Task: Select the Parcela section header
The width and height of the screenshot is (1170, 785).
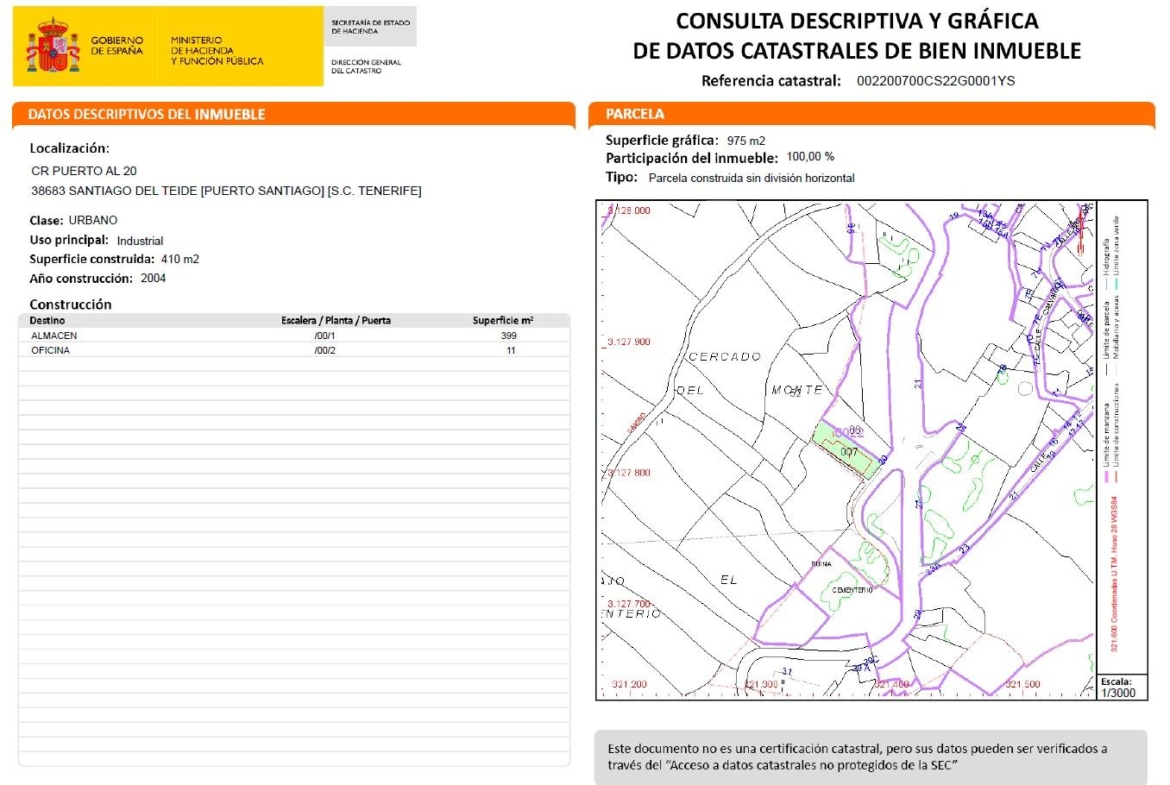Action: 635,114
